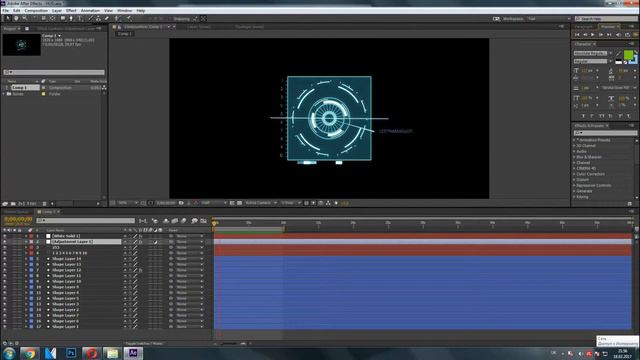The image size is (640, 360).
Task: Take snapshot with camera icon in viewer
Action: (181, 203)
